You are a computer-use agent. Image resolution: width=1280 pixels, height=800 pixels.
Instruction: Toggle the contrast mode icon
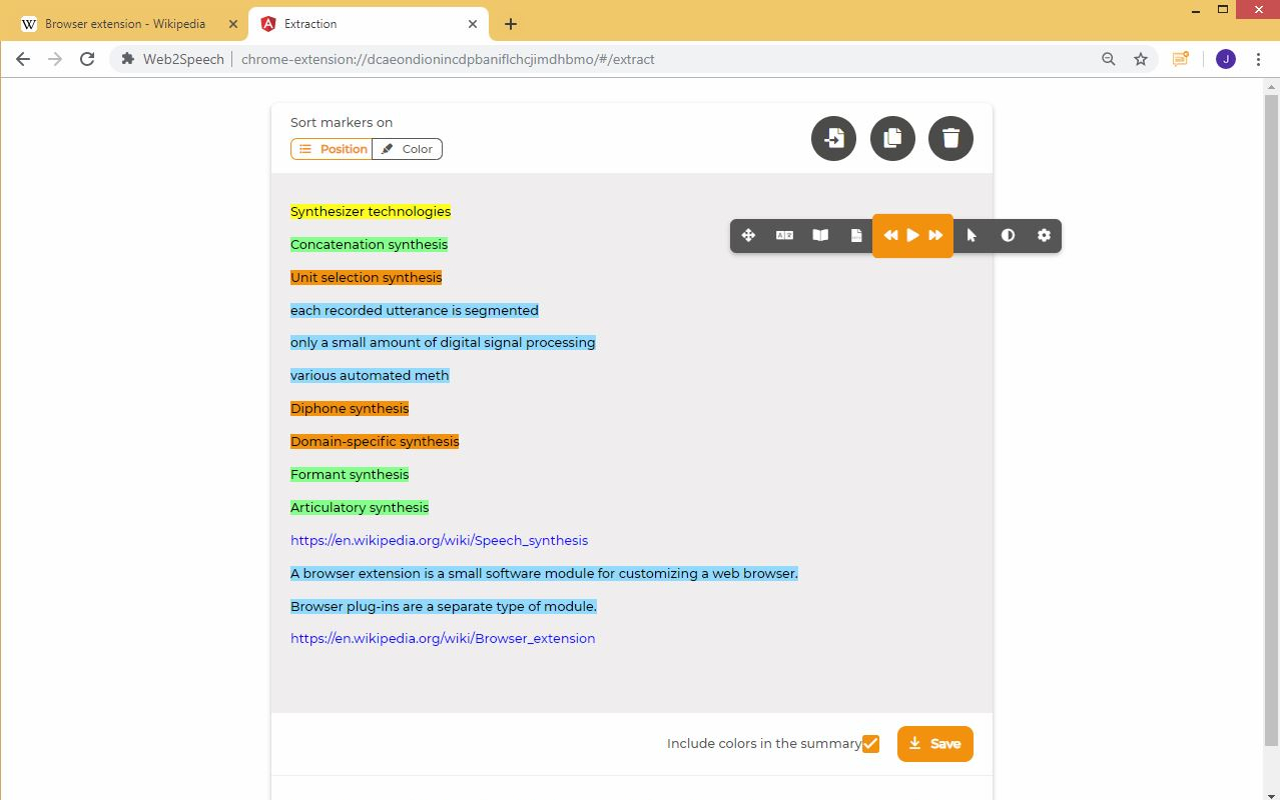(1007, 235)
